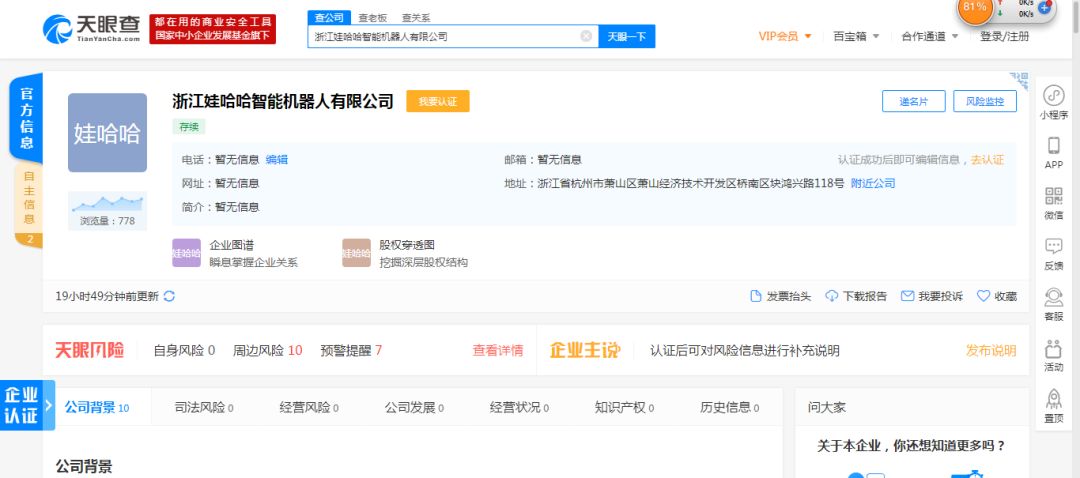
Task: Switch to the 司法风险 tab
Action: pos(204,407)
